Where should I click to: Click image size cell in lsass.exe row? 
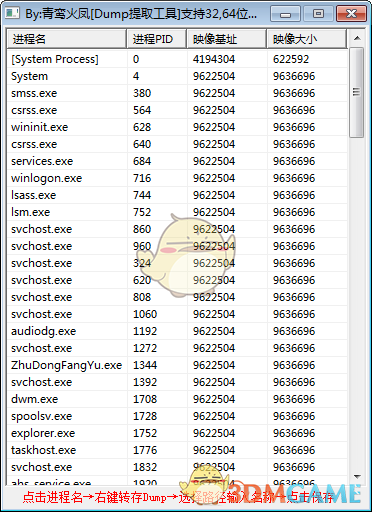[294, 195]
